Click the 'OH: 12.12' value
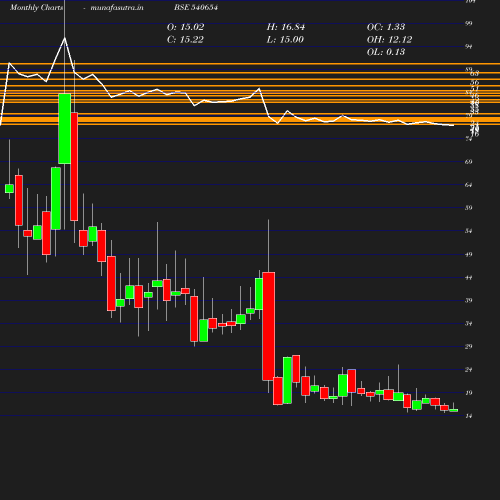This screenshot has width=500, height=500. (x=389, y=40)
